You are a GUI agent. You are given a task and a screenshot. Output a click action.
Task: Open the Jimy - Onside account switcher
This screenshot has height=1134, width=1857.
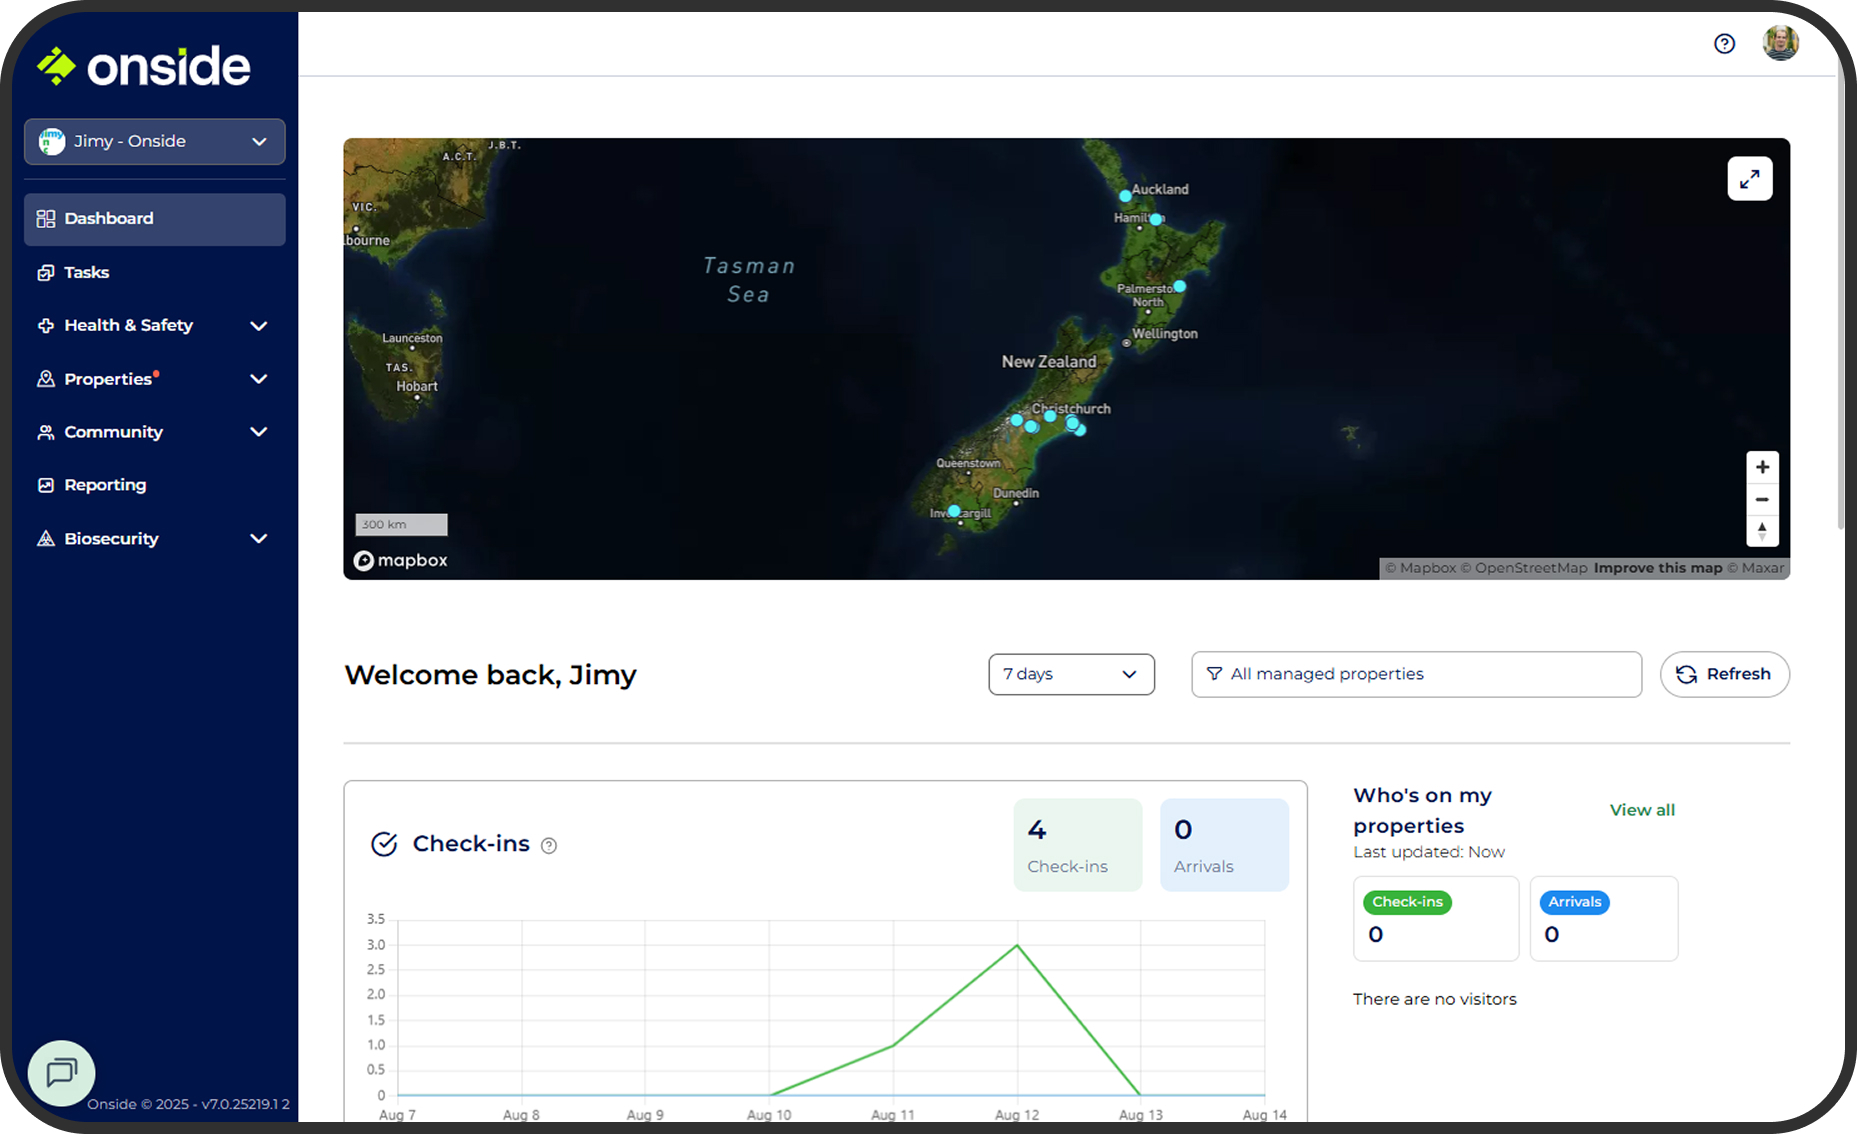coord(154,141)
